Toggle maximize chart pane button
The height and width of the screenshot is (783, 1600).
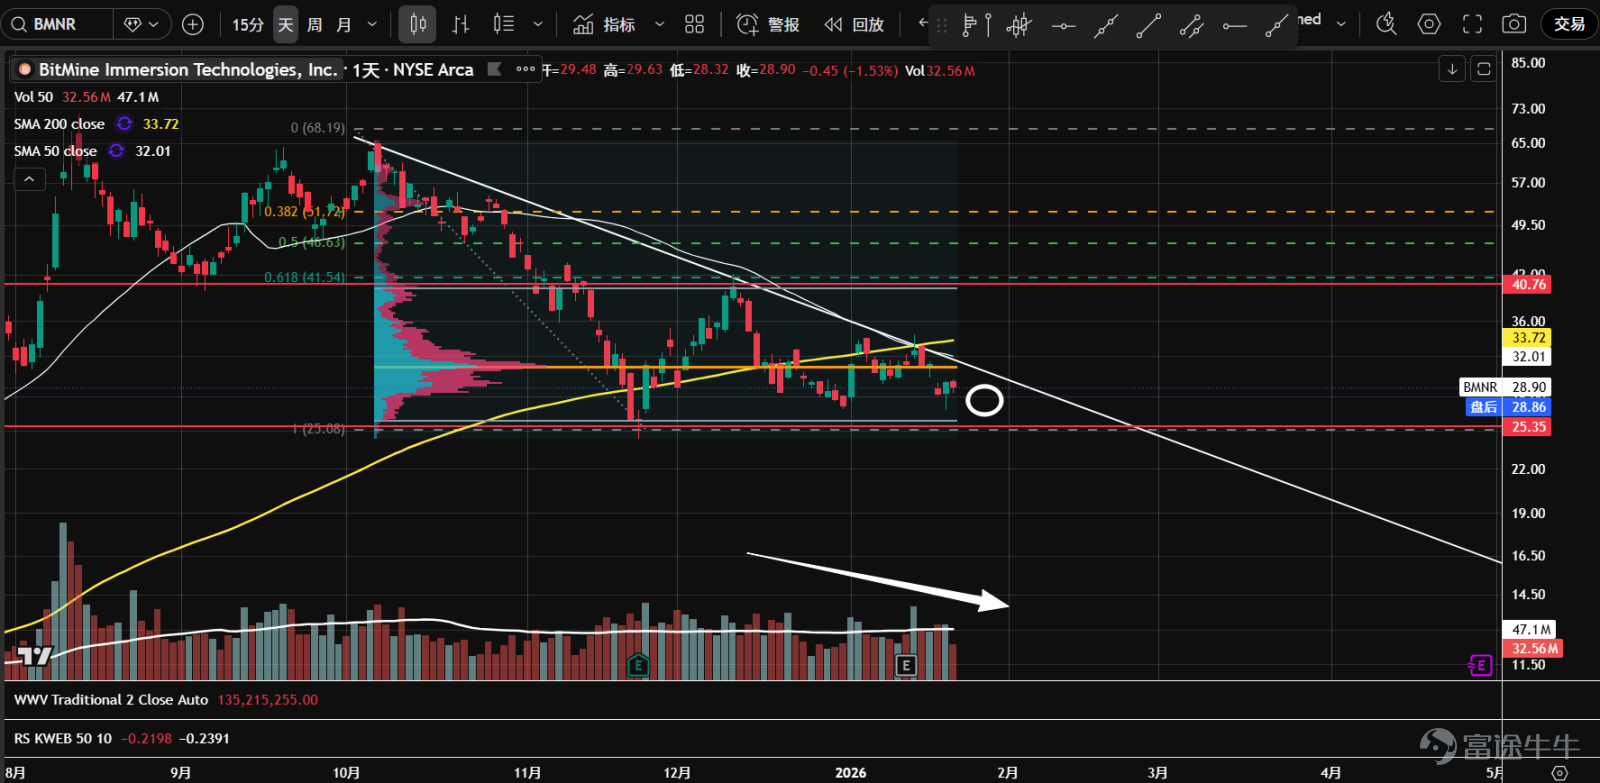[x=1484, y=69]
